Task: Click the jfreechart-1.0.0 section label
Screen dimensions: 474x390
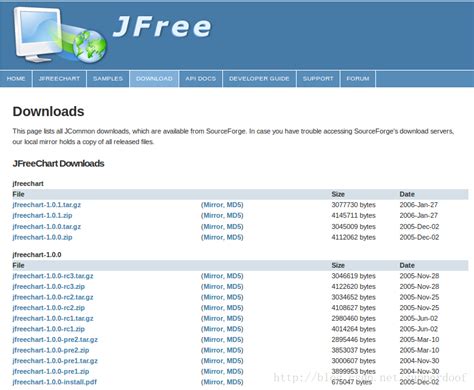Action: click(37, 255)
